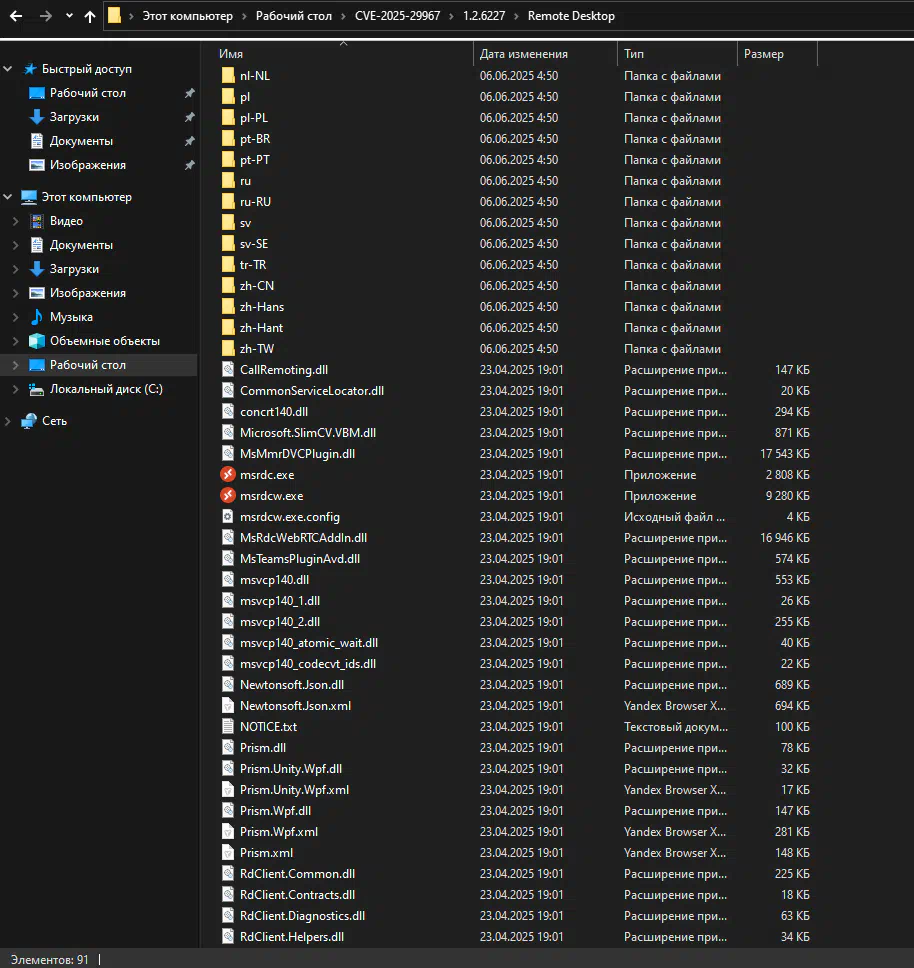Select the zh-TW folder icon

(228, 348)
